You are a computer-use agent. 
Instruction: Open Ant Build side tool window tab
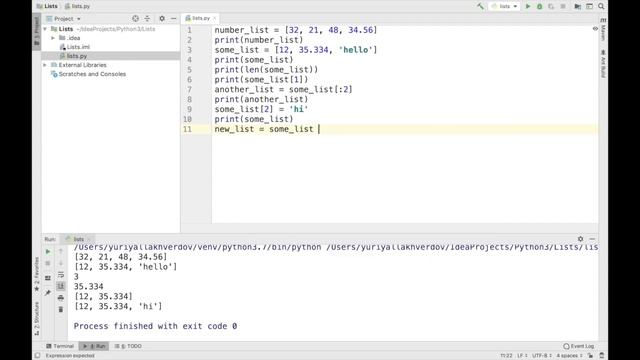coord(603,64)
